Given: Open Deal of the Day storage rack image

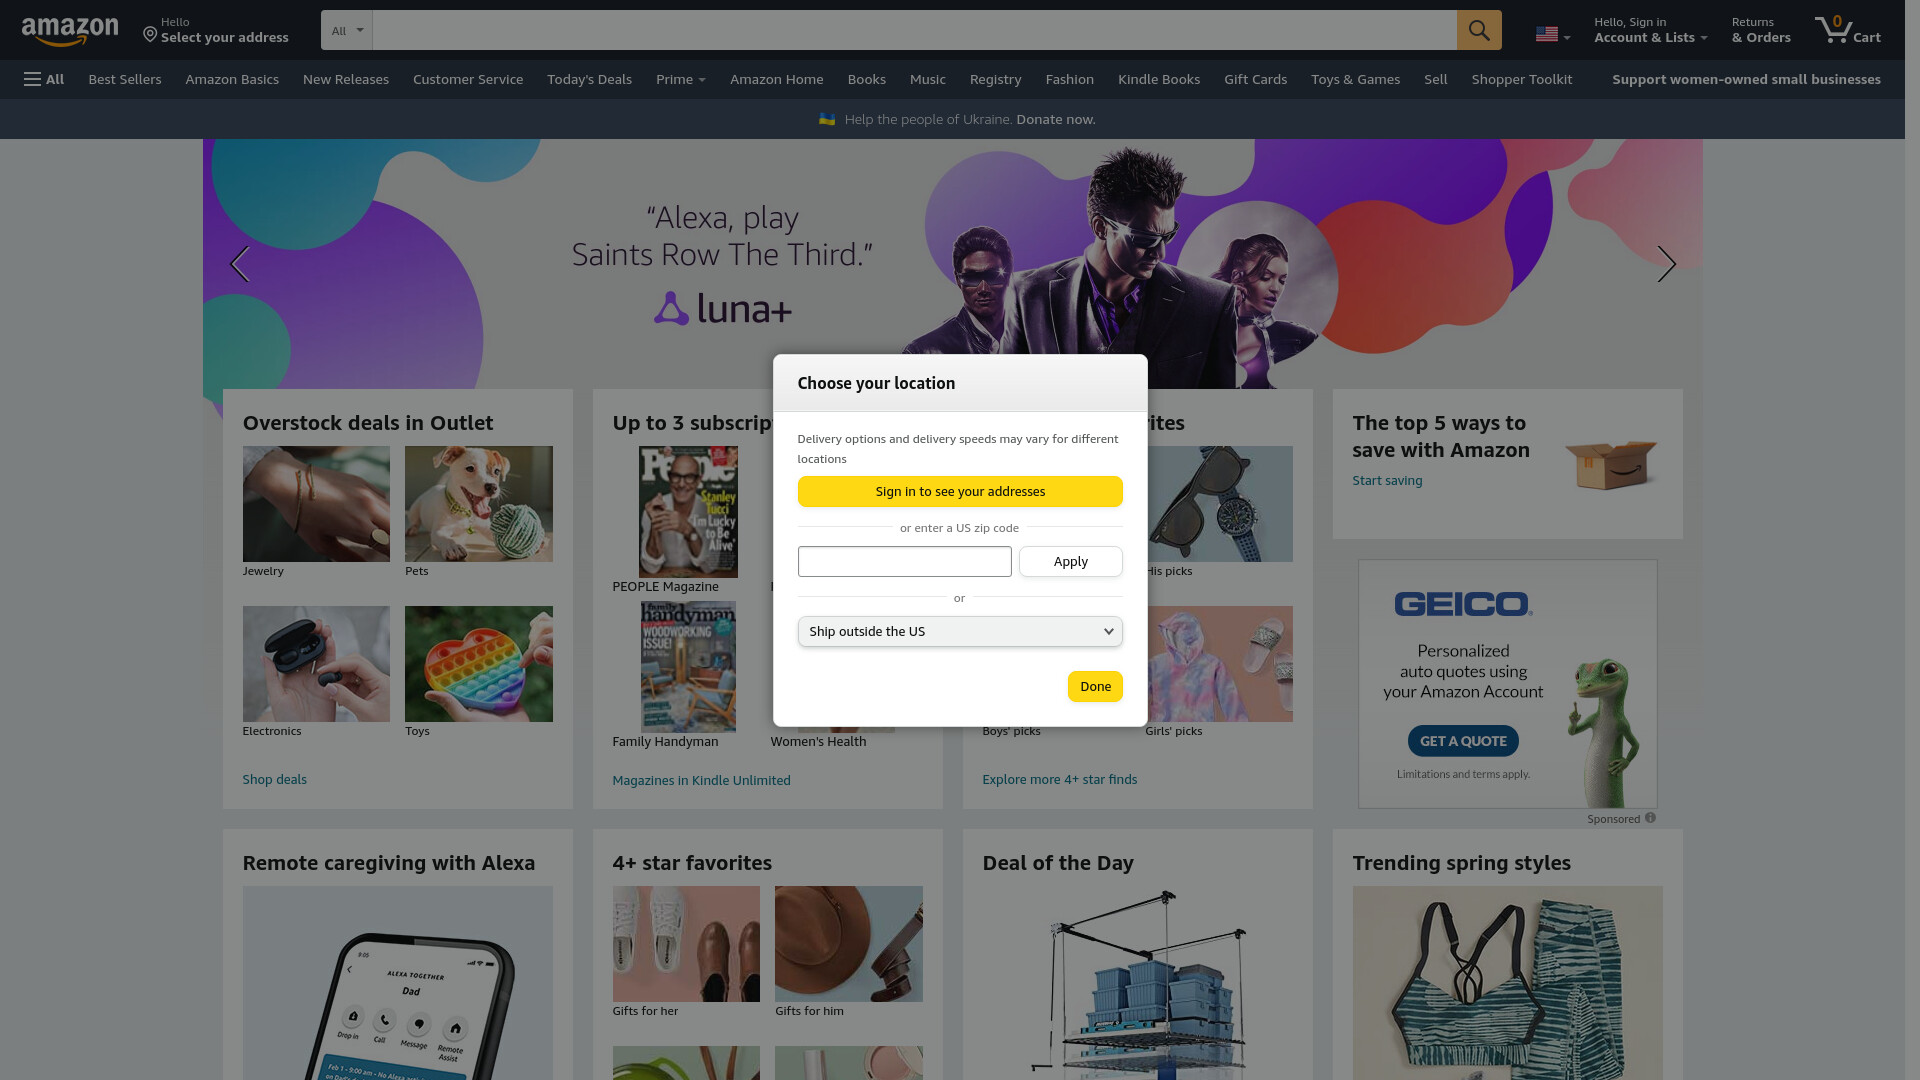Looking at the screenshot, I should point(1138,983).
